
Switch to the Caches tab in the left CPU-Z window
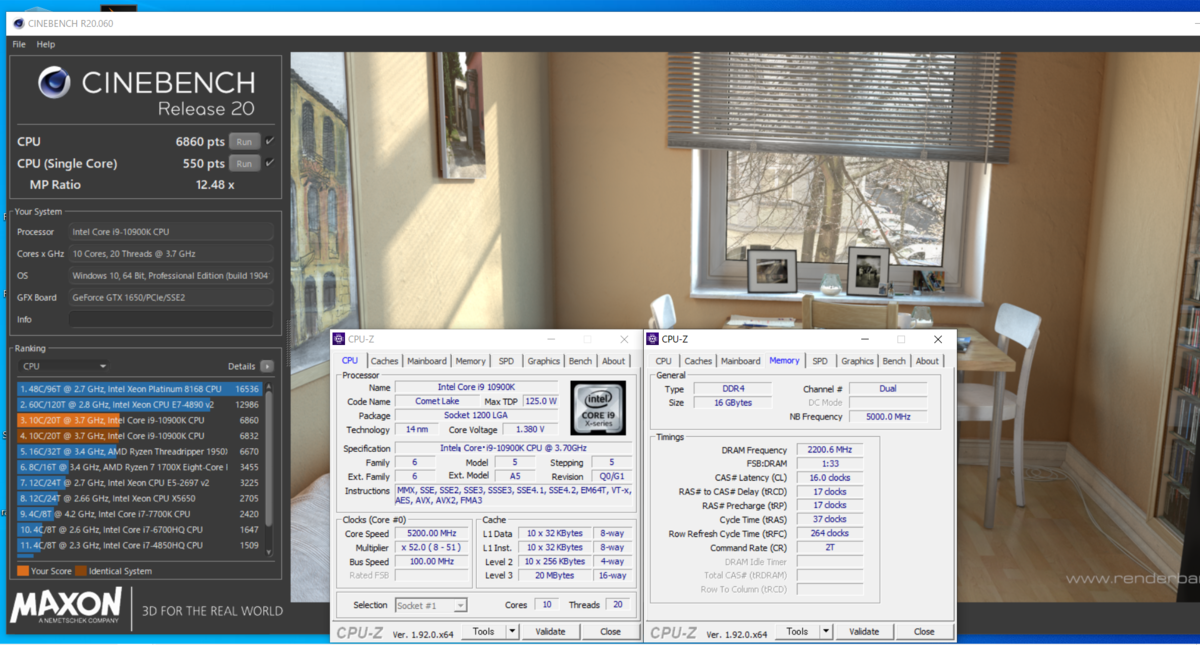(384, 361)
